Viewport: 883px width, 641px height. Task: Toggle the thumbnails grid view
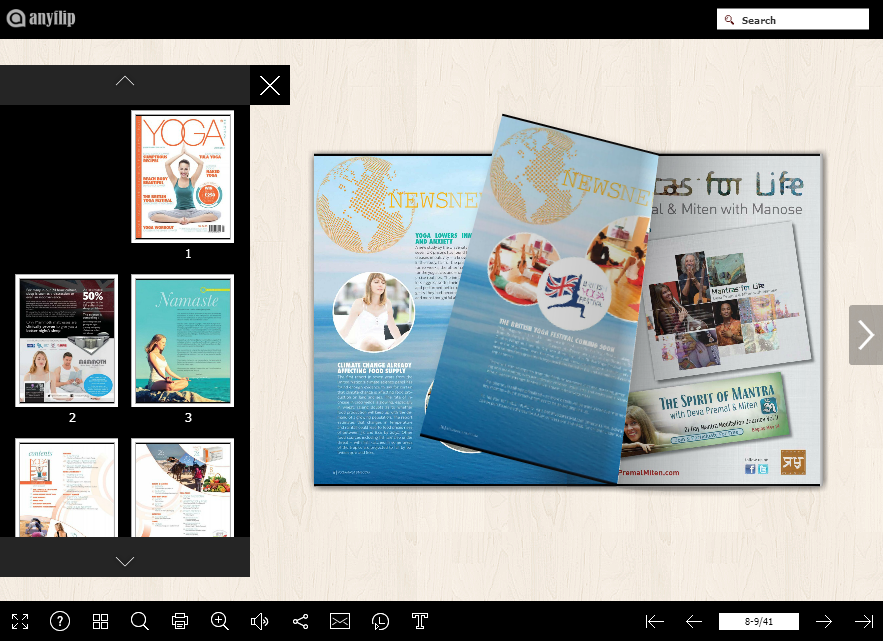[100, 621]
